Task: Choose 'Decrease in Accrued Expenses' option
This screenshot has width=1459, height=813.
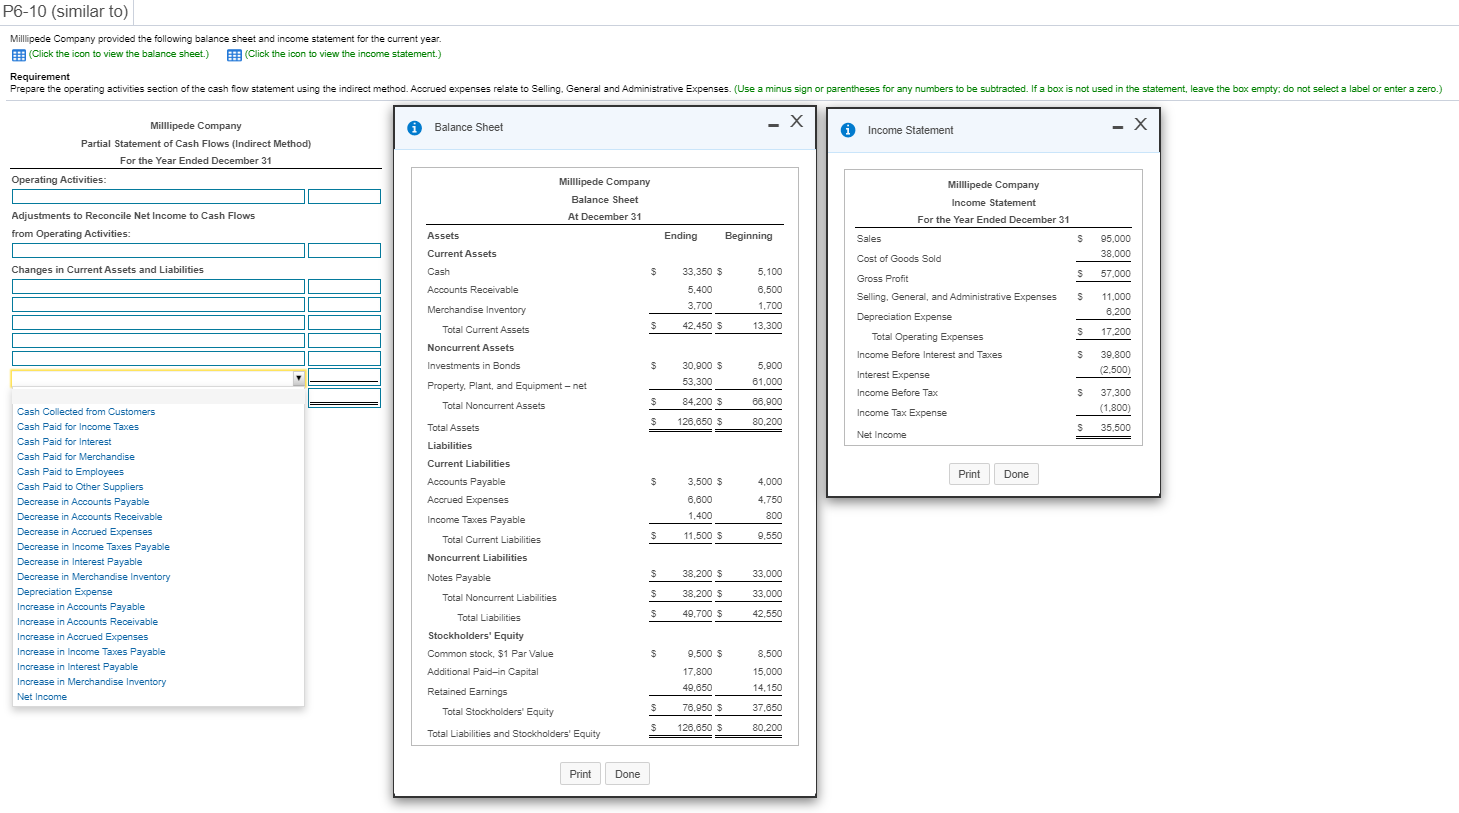Action: tap(85, 532)
